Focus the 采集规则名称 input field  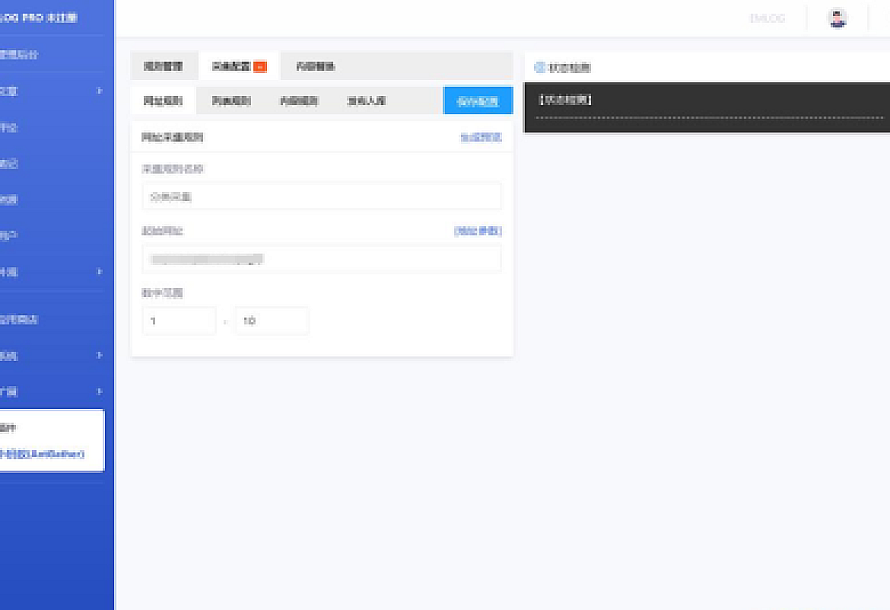pyautogui.click(x=321, y=196)
